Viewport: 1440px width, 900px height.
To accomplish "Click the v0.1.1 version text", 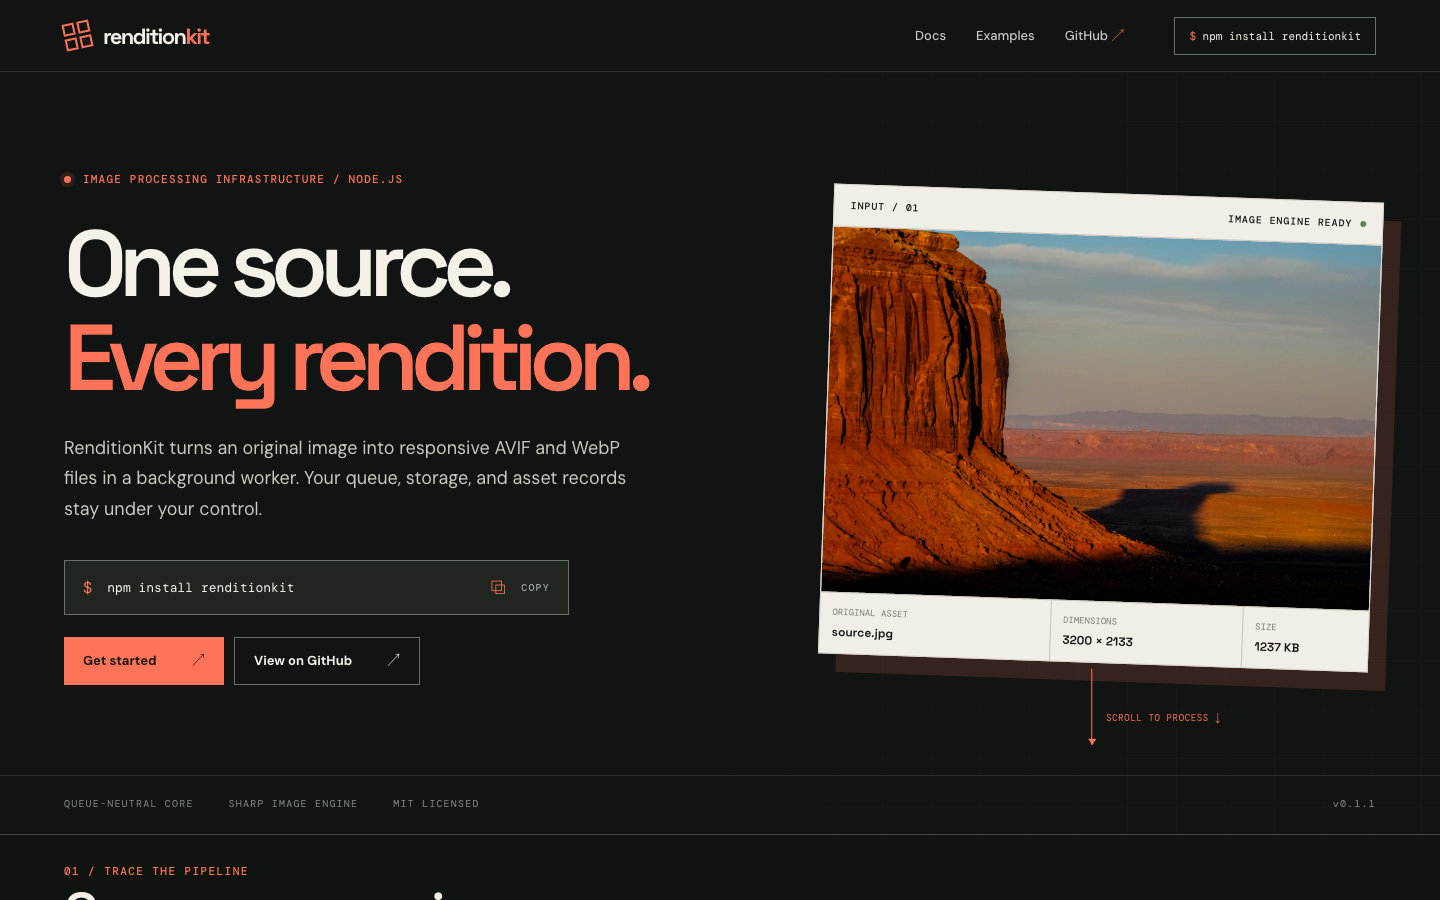I will tap(1354, 804).
